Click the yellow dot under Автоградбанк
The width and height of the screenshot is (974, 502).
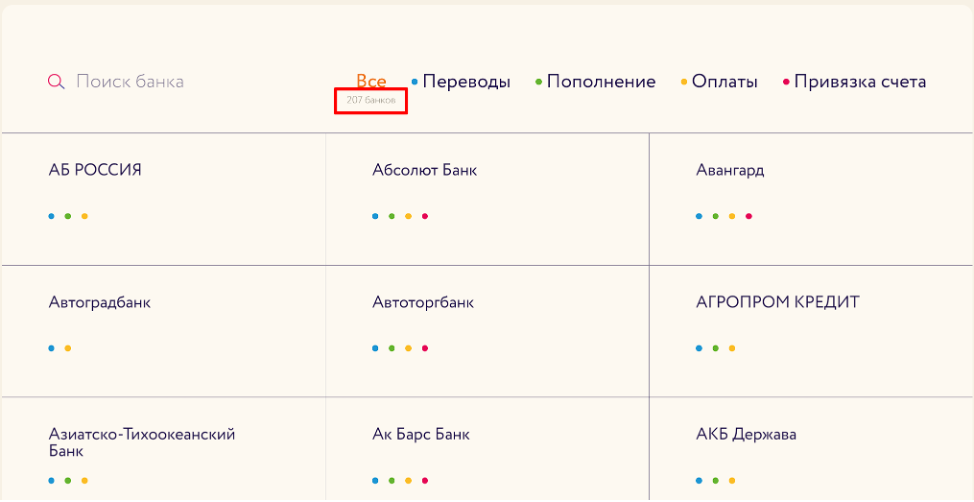(68, 348)
